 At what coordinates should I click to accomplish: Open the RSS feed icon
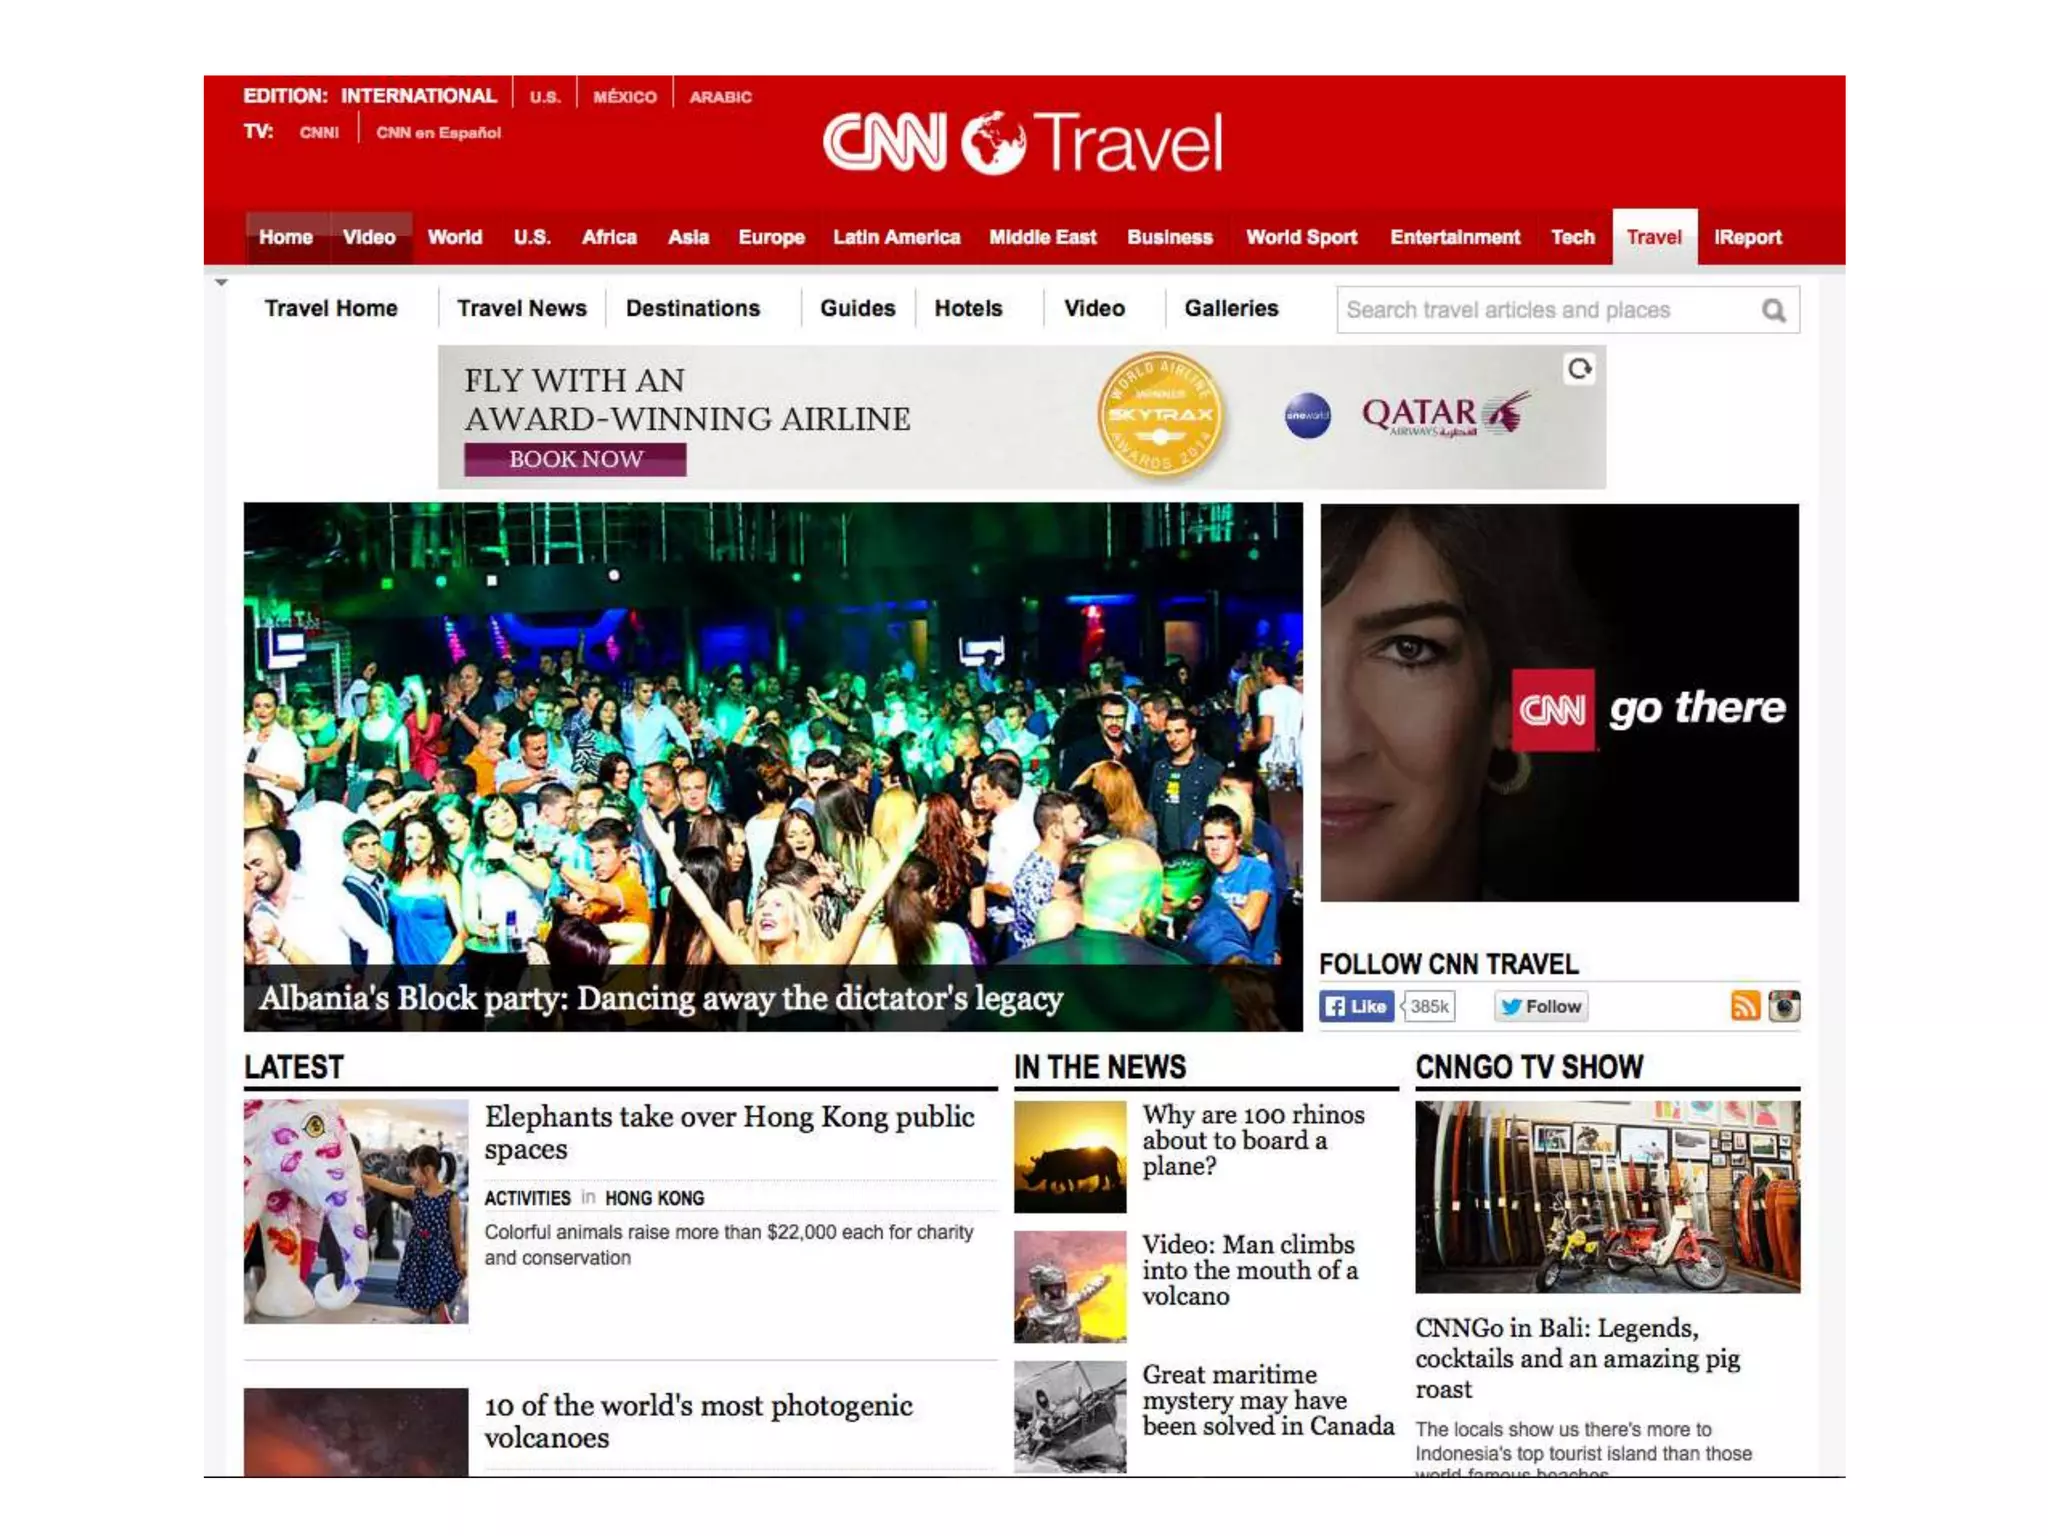point(1745,1006)
